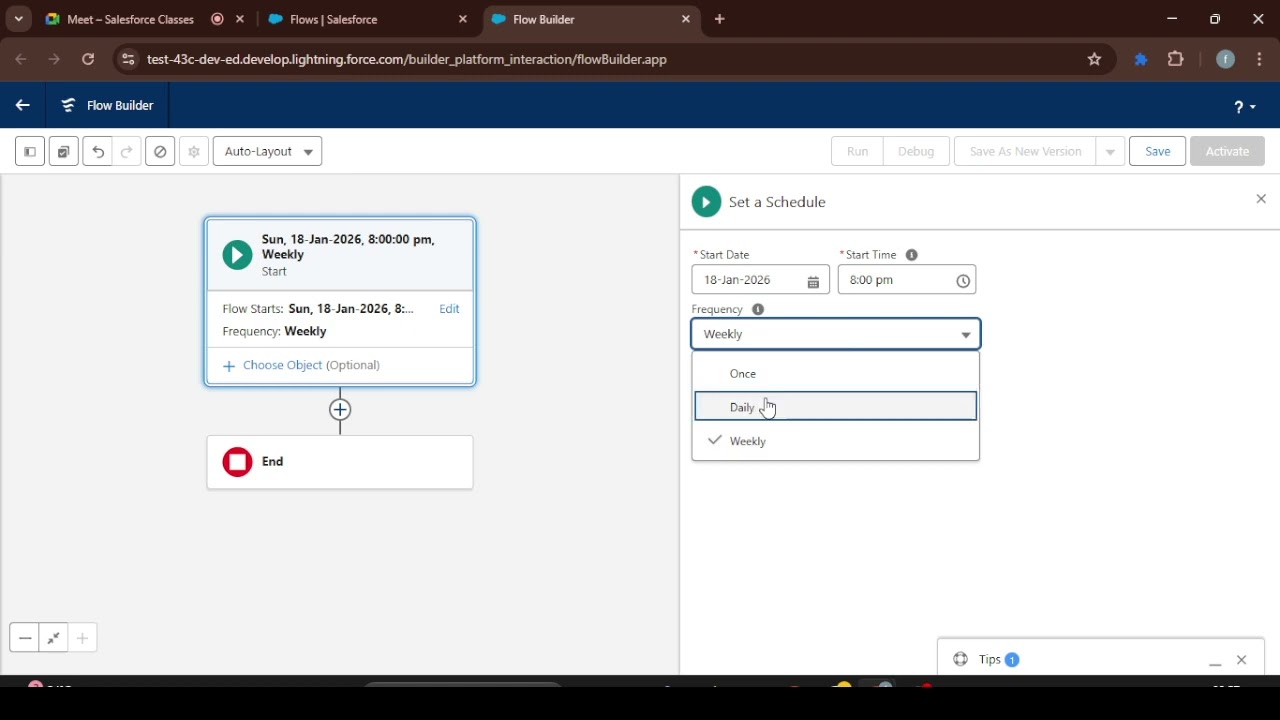Open the Start Date calendar picker
This screenshot has width=1280, height=720.
click(813, 281)
